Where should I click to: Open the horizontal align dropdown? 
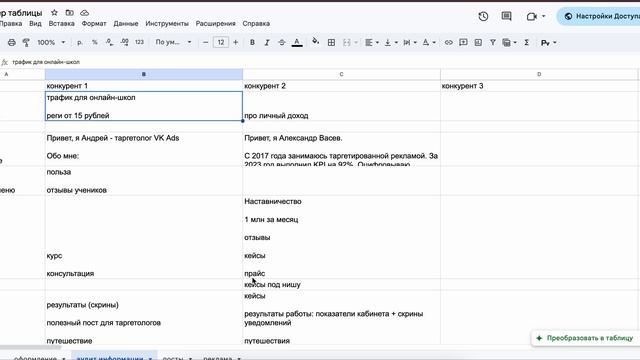coord(371,42)
